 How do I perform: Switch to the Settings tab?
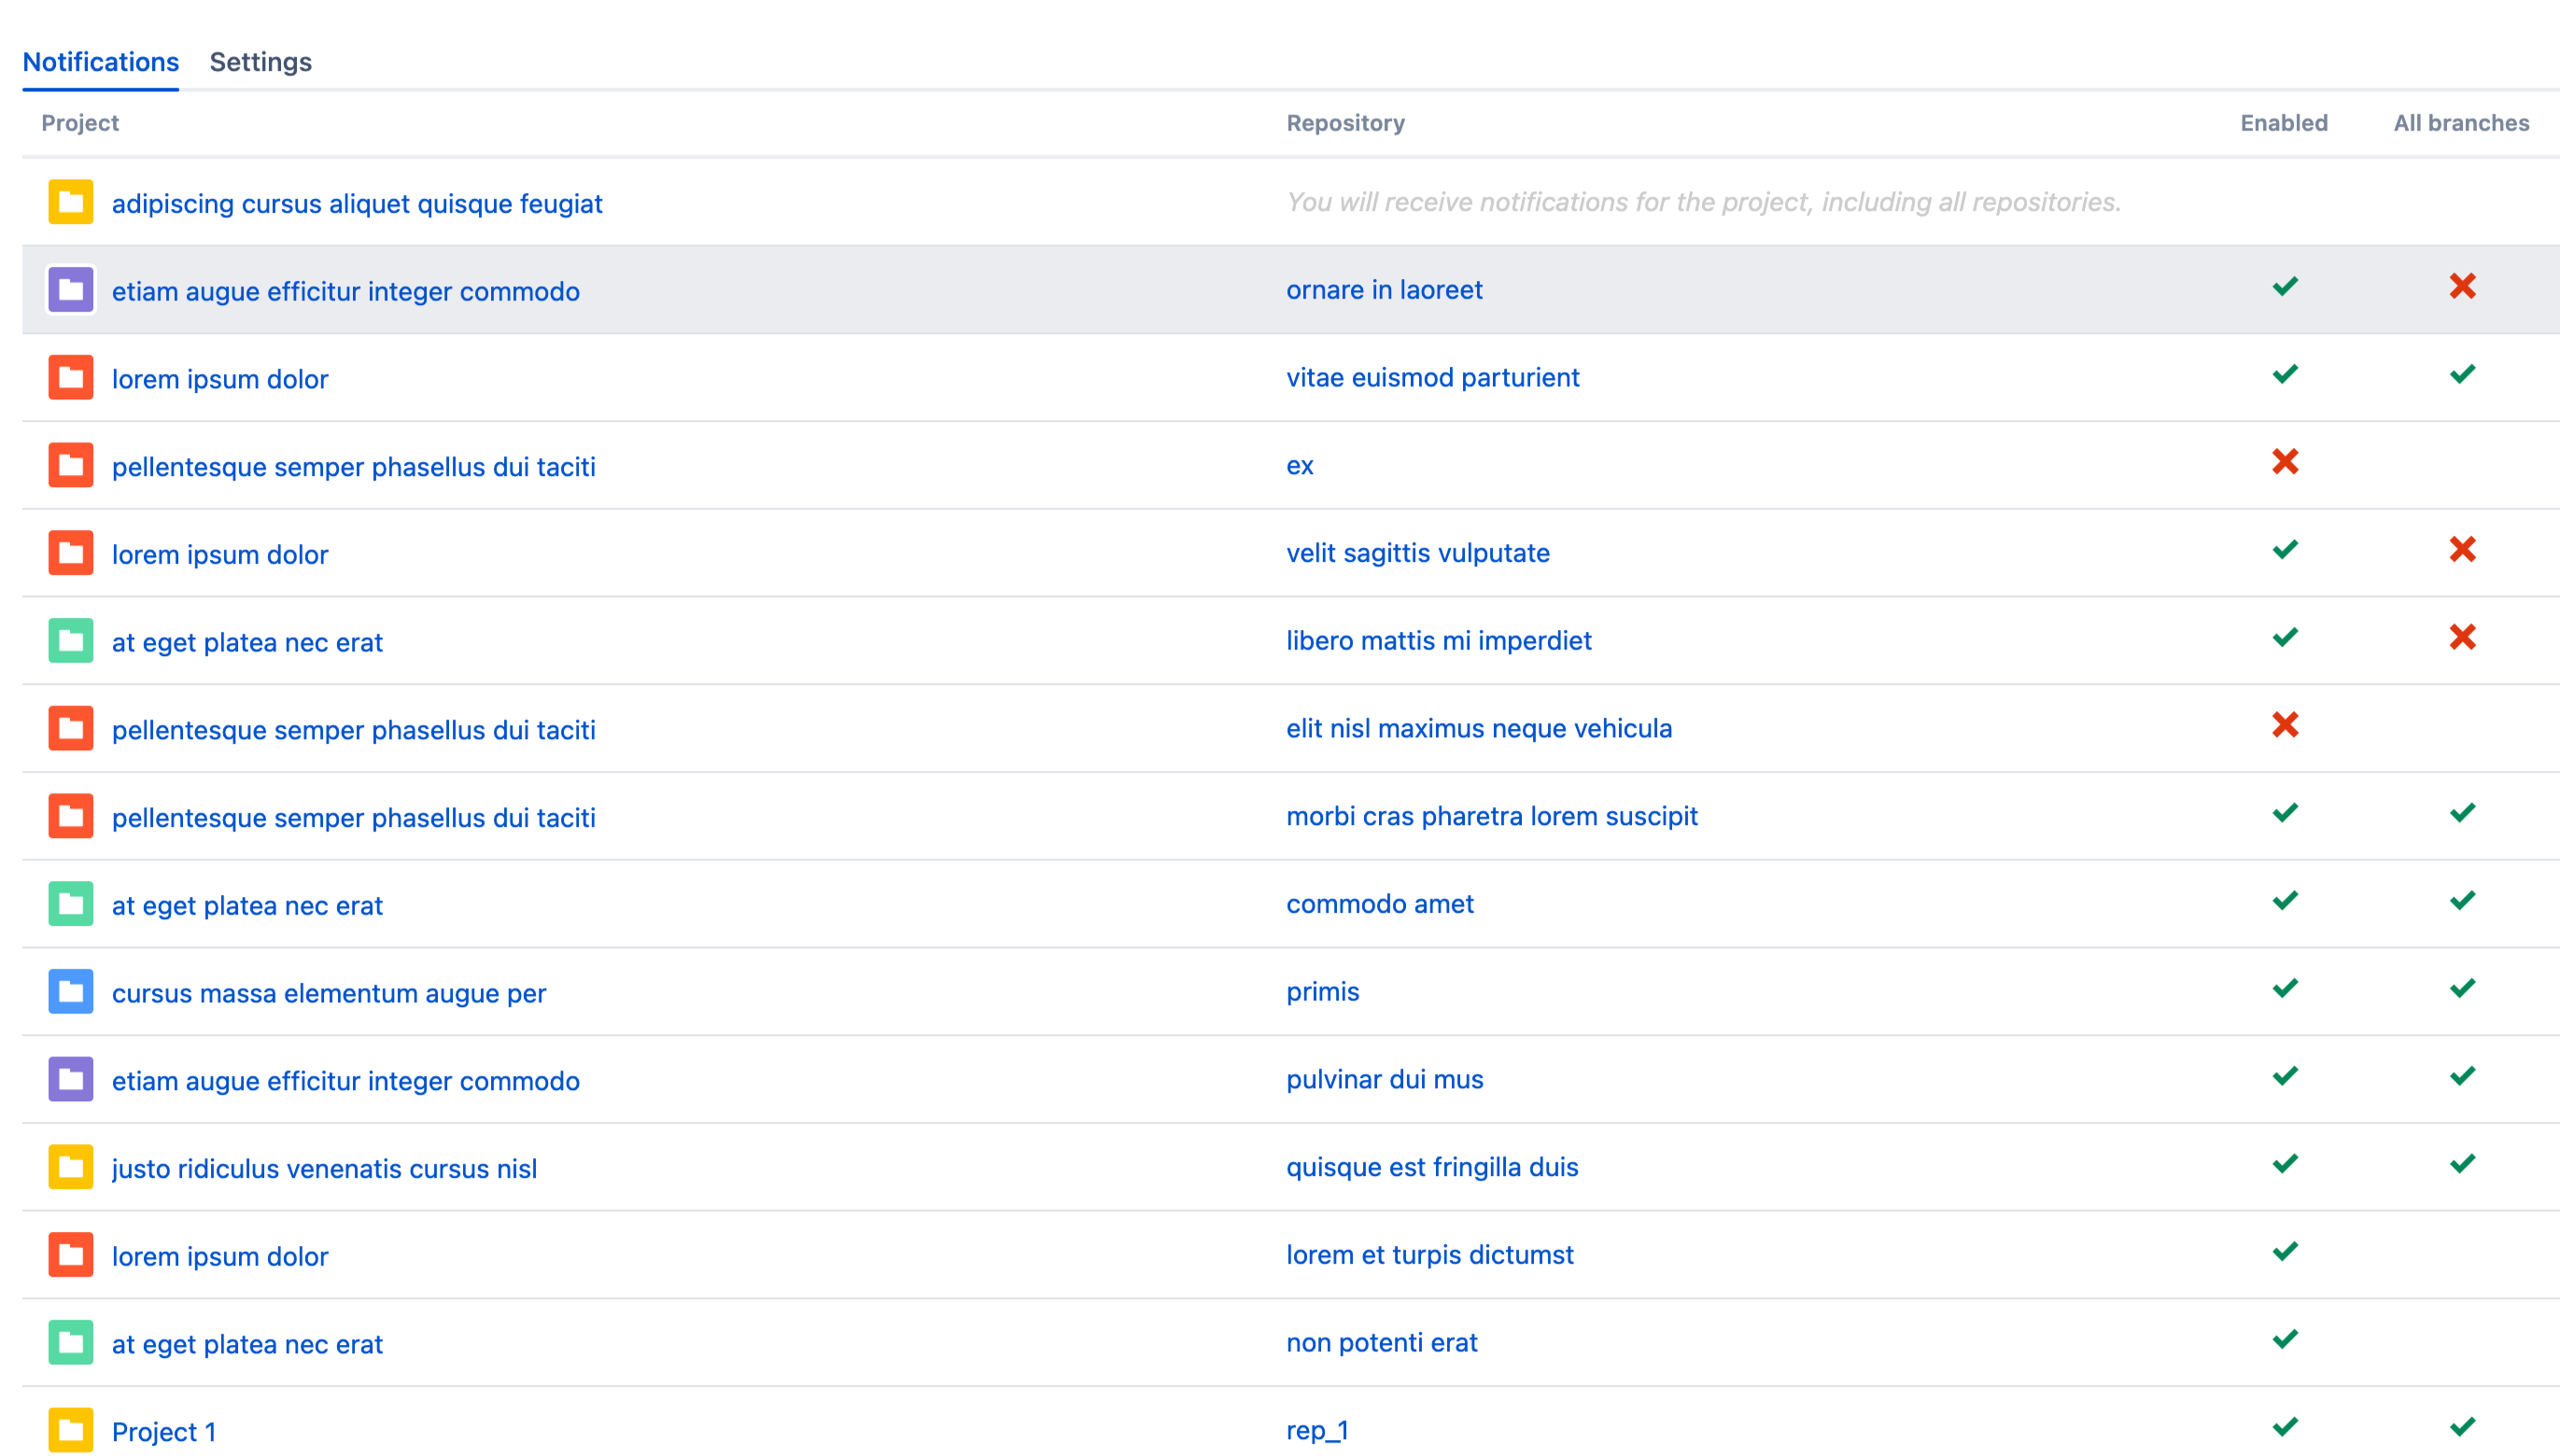click(260, 62)
